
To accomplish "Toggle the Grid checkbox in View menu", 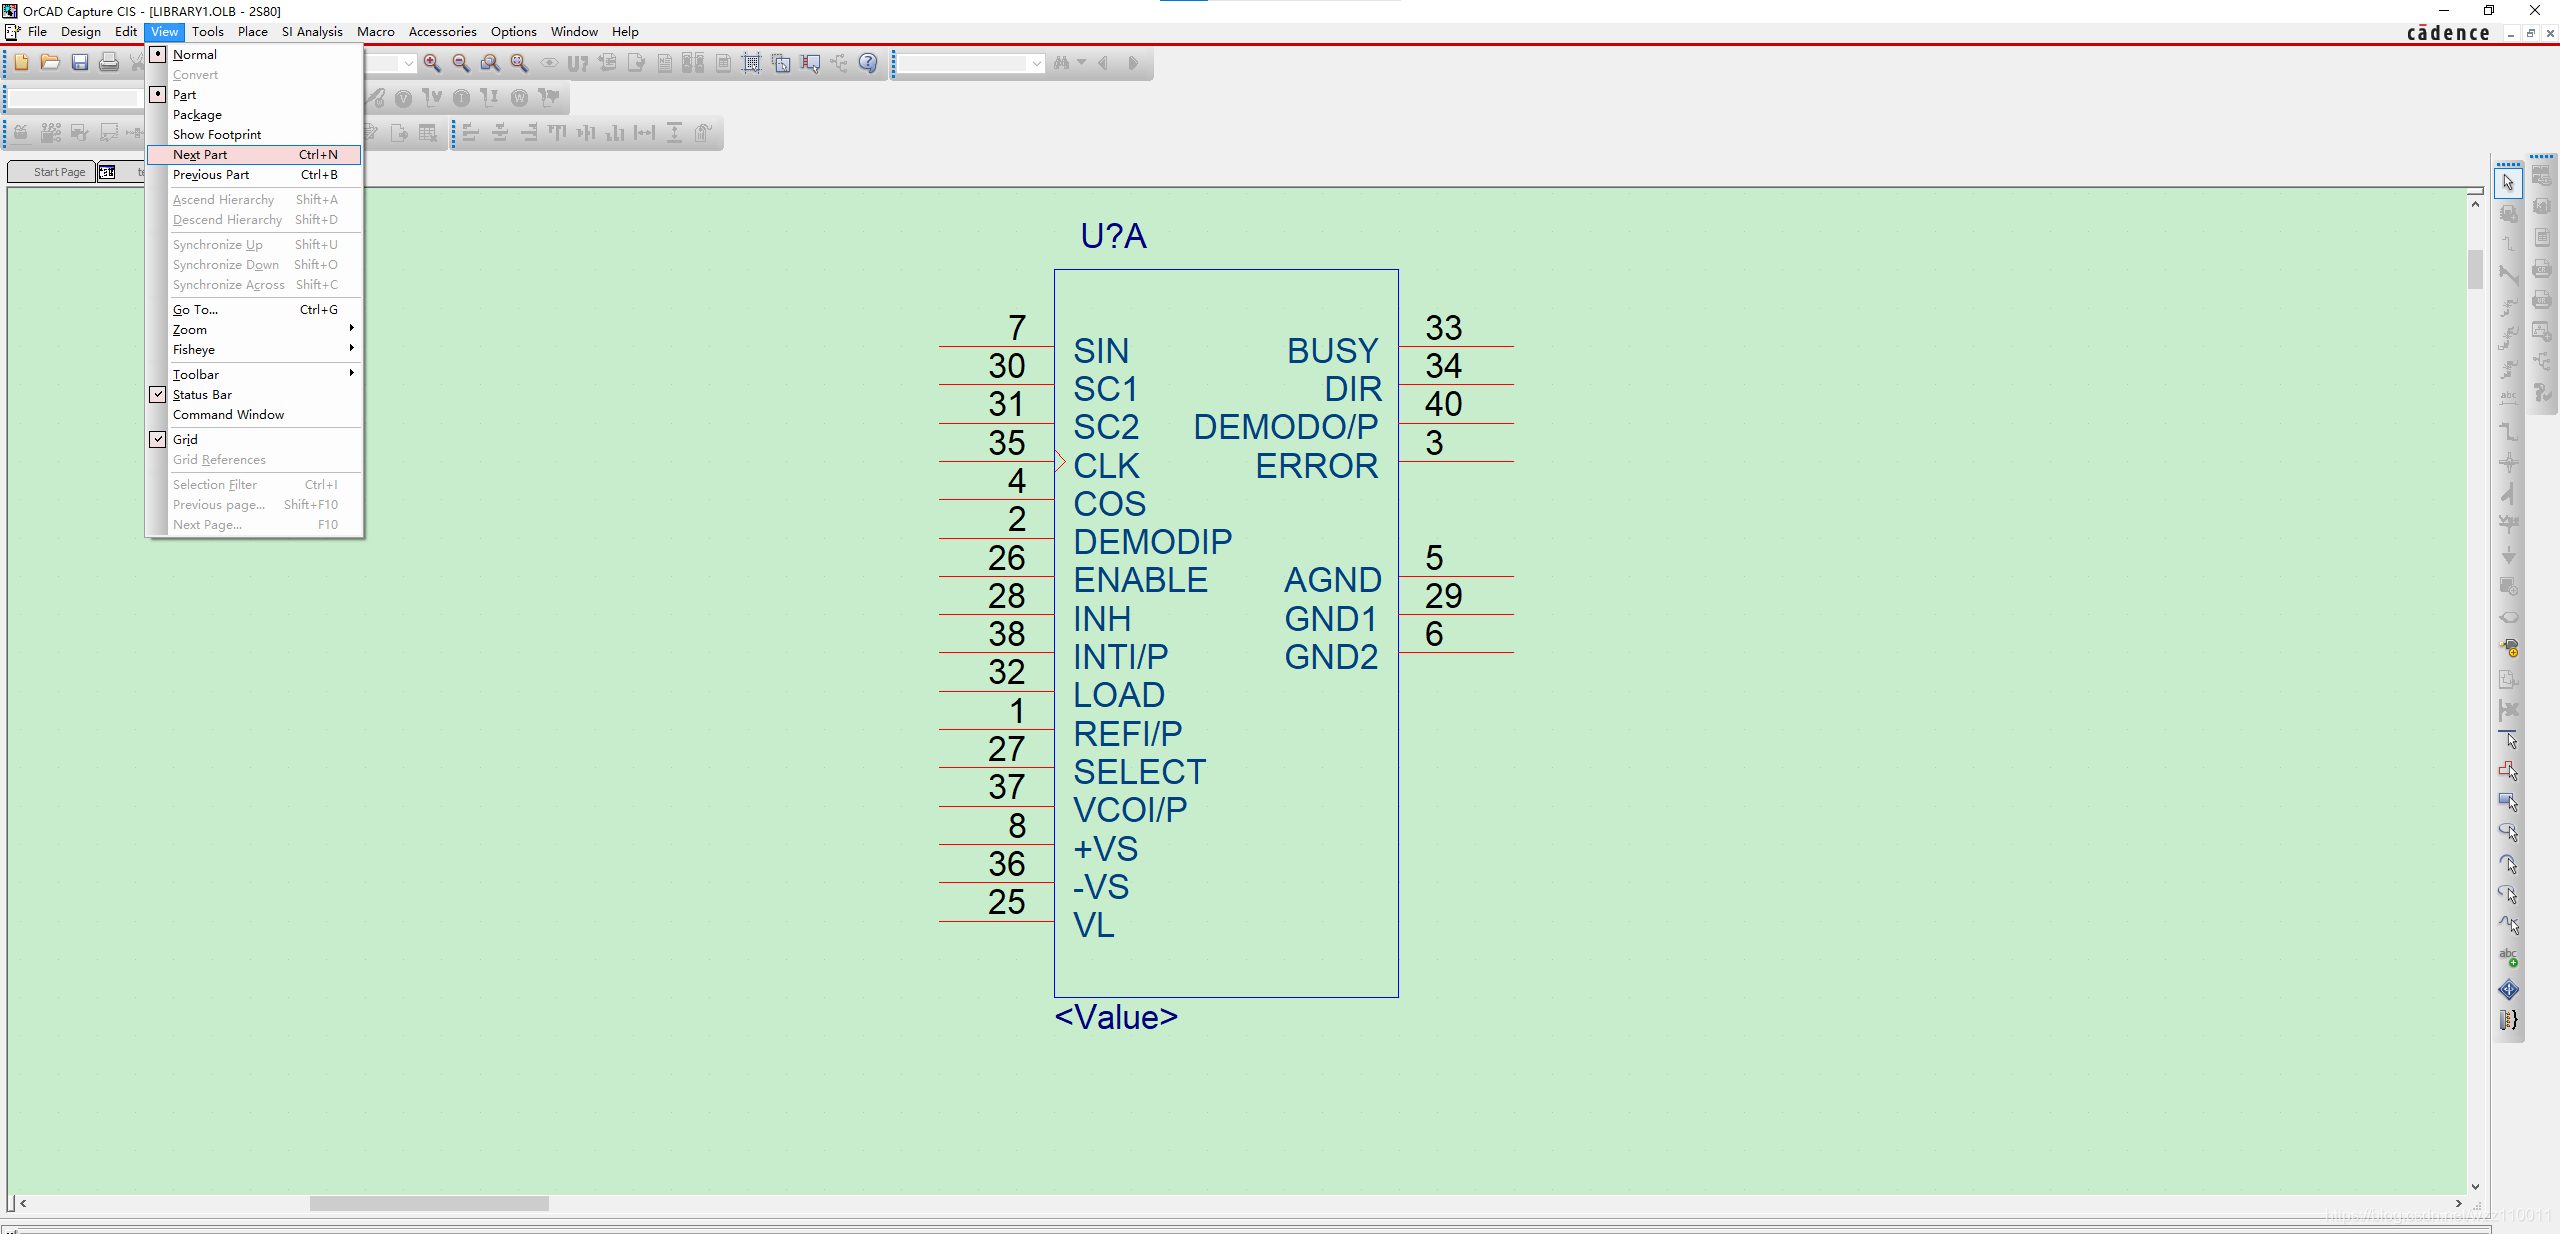I will point(158,440).
